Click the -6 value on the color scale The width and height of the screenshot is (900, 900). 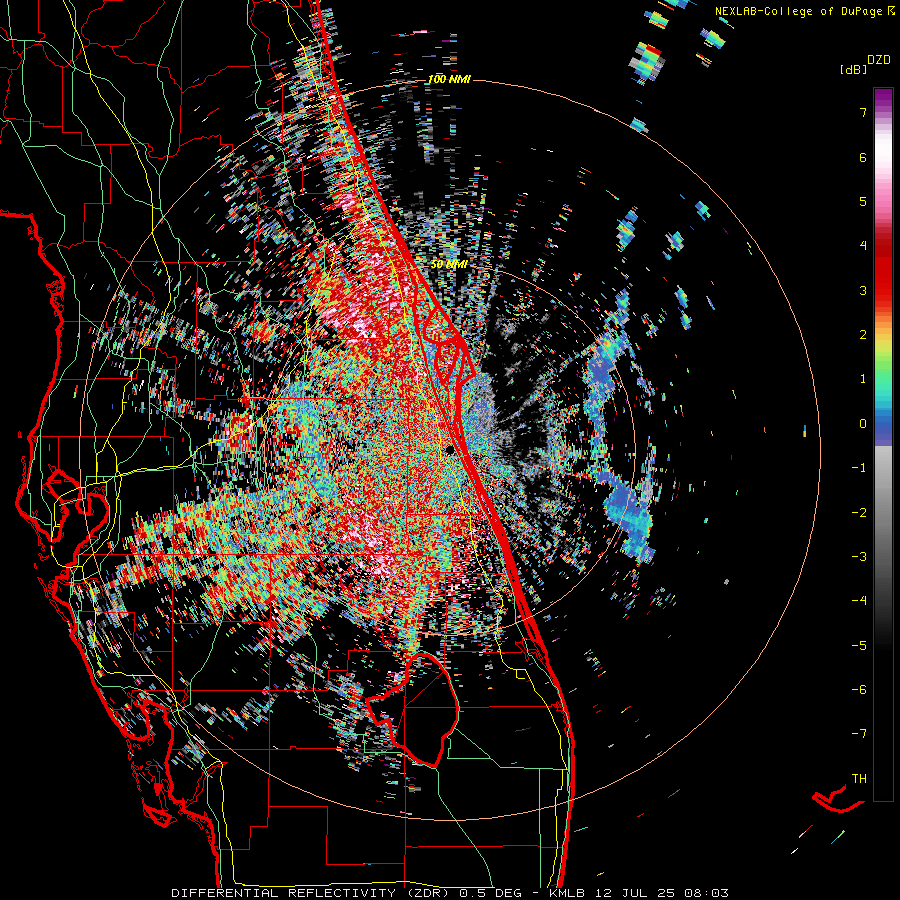click(x=859, y=689)
